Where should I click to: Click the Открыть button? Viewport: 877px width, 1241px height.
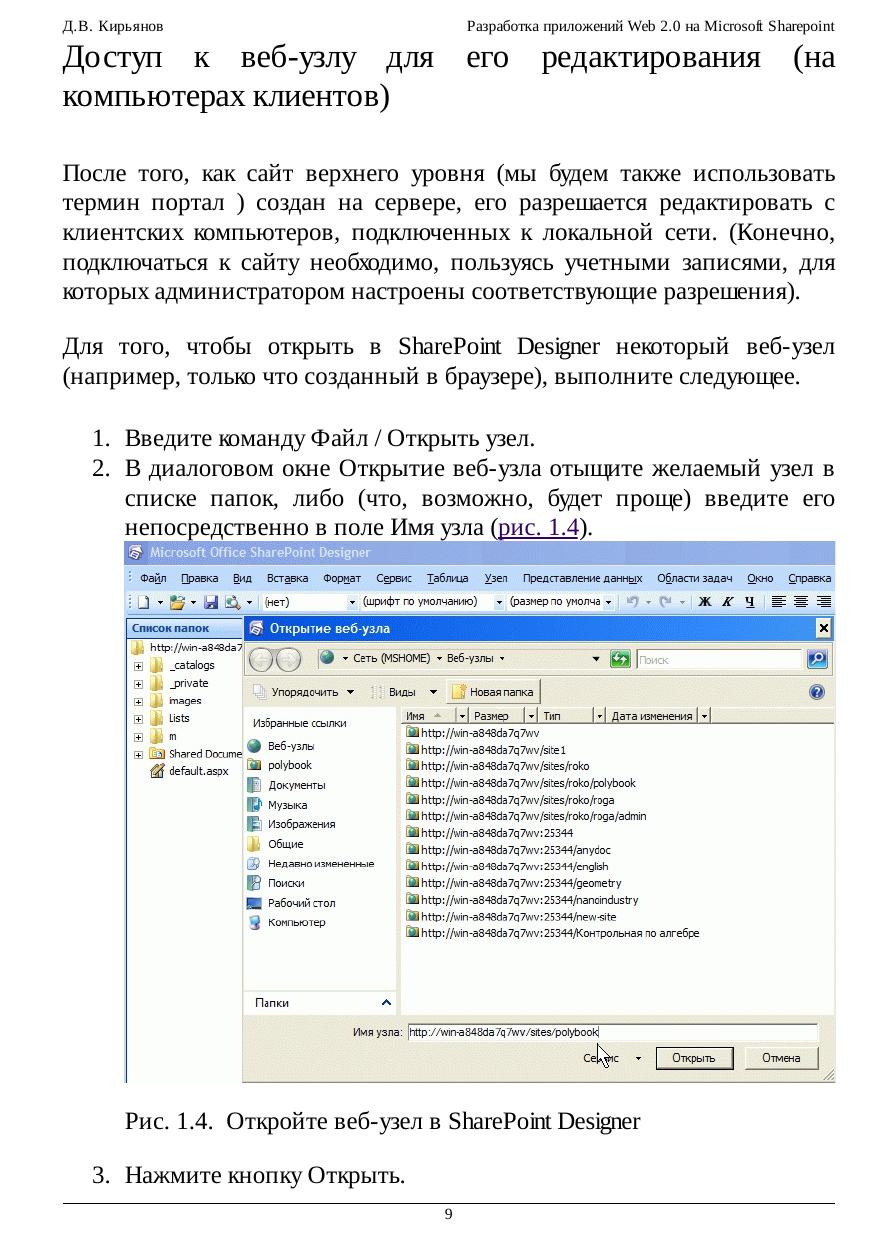(x=694, y=1058)
